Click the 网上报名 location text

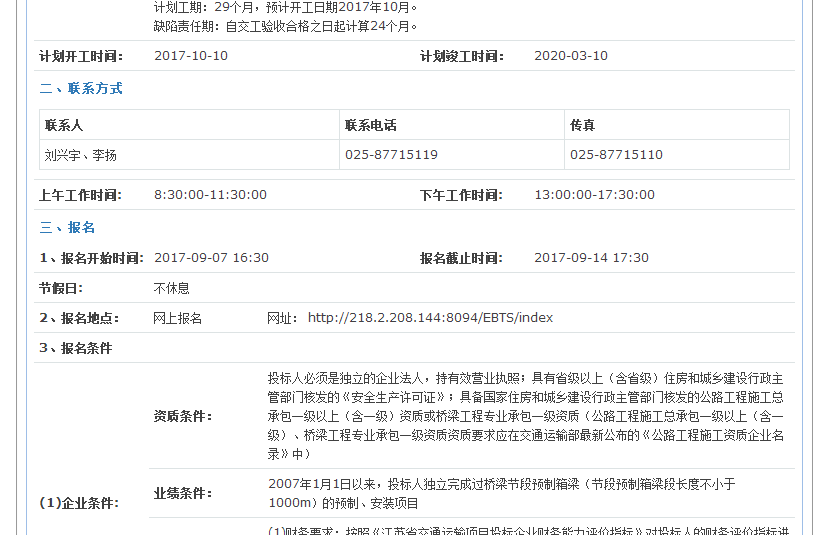tap(177, 318)
